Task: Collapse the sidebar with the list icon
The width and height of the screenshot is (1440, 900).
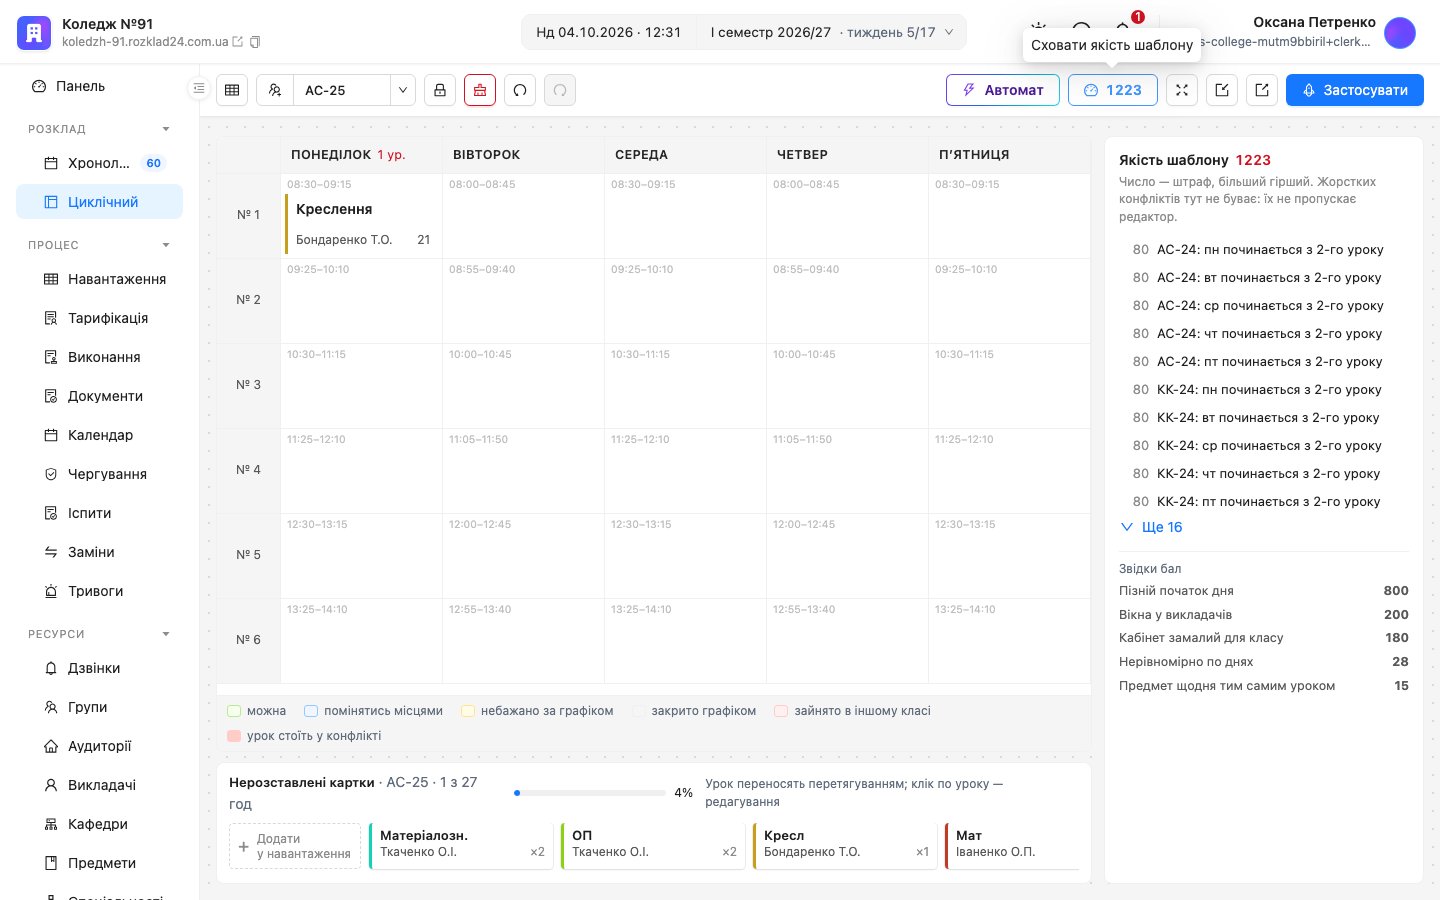Action: point(199,89)
